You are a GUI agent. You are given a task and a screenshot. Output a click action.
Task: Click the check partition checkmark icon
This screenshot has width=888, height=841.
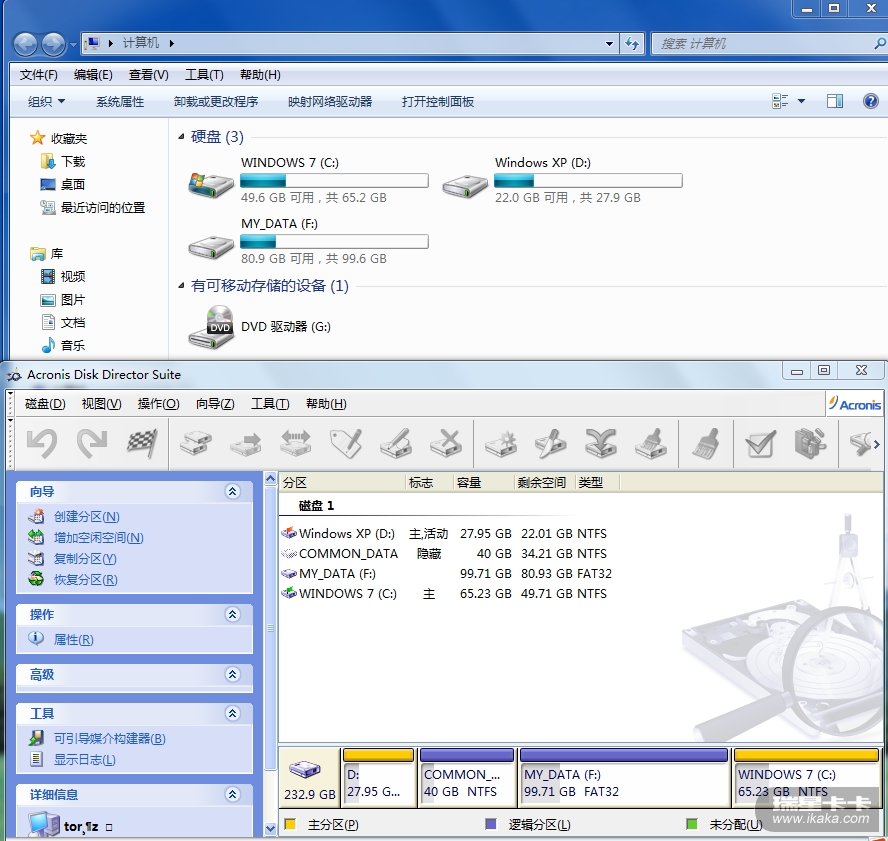coord(761,443)
